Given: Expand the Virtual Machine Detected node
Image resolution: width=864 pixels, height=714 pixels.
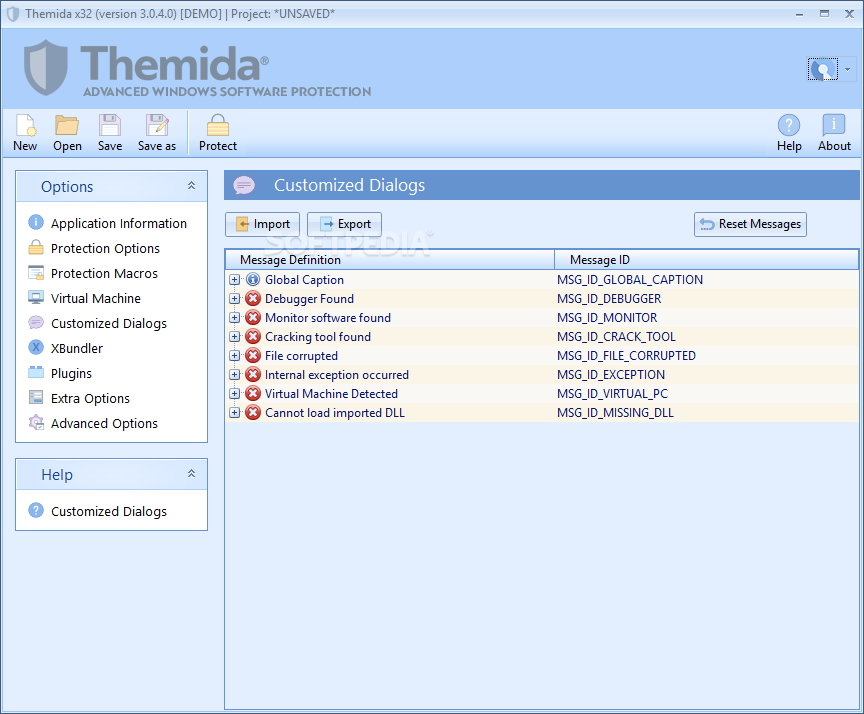Looking at the screenshot, I should (235, 394).
